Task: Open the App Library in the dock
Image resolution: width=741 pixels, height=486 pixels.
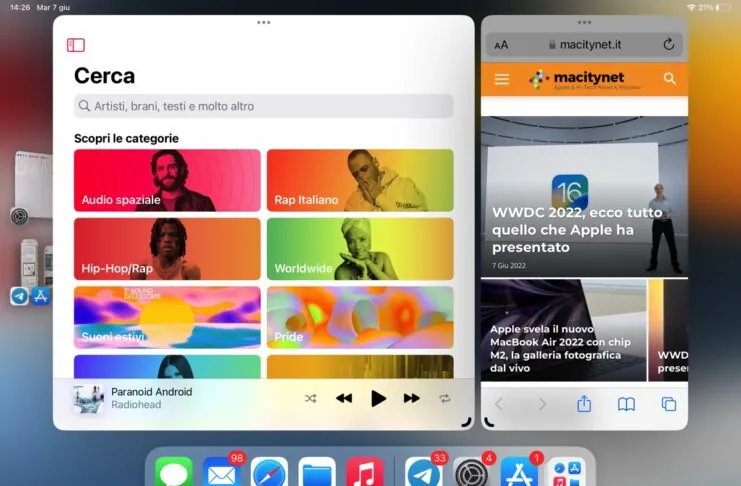Action: [x=567, y=472]
